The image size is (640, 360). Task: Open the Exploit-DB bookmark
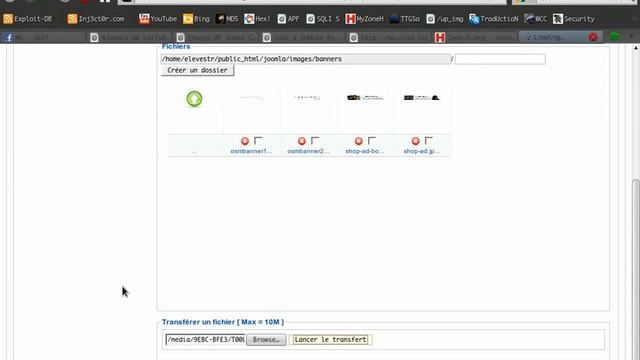click(28, 19)
